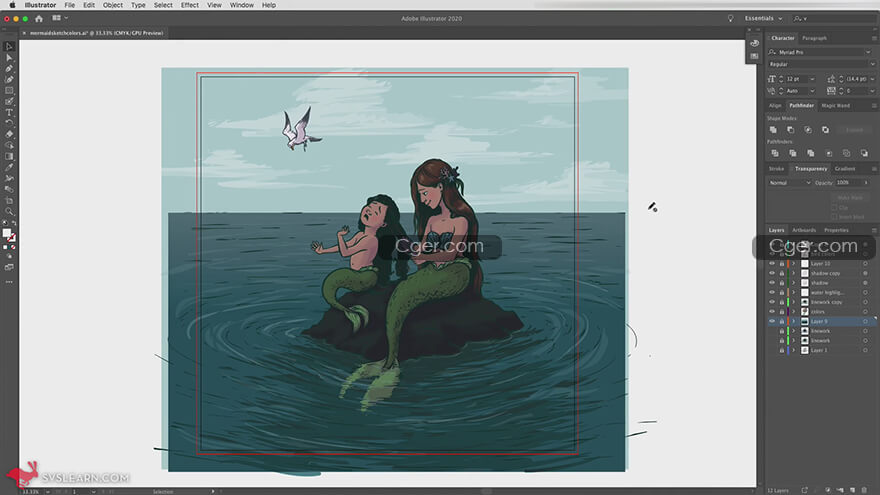Click the Expand button in Pathfinder

coord(854,130)
